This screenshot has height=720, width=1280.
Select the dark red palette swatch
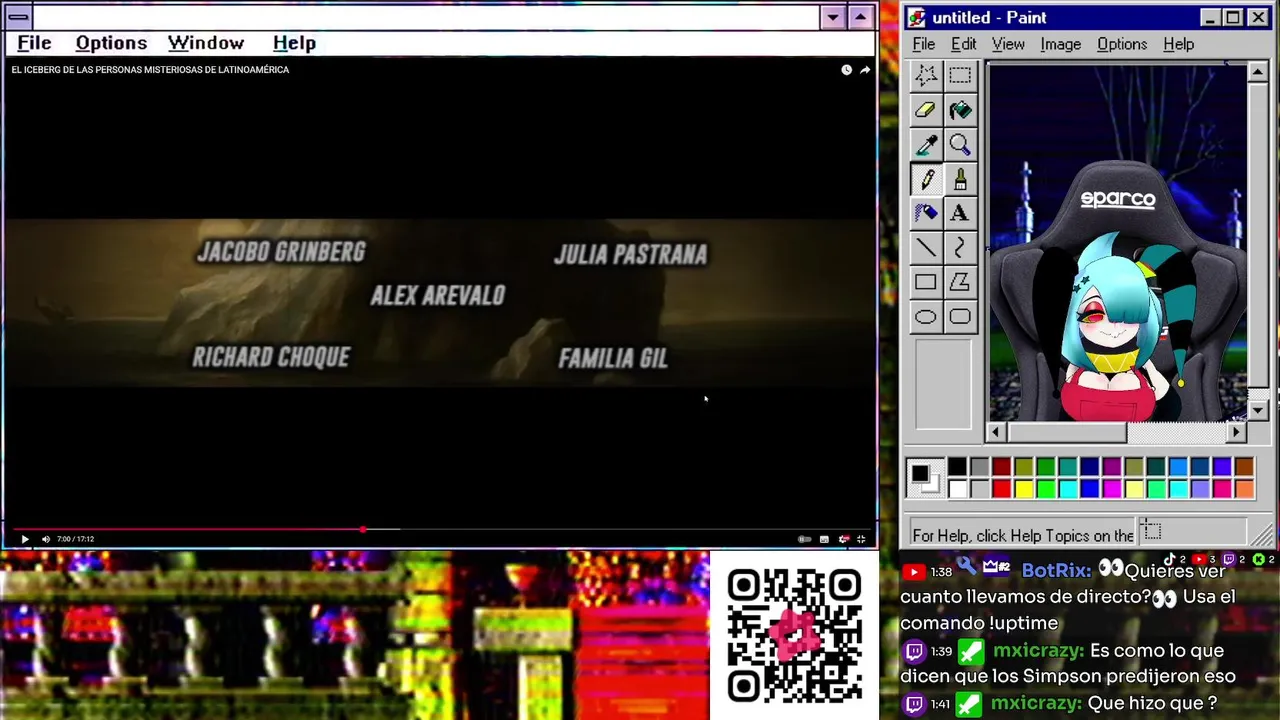click(x=1001, y=467)
